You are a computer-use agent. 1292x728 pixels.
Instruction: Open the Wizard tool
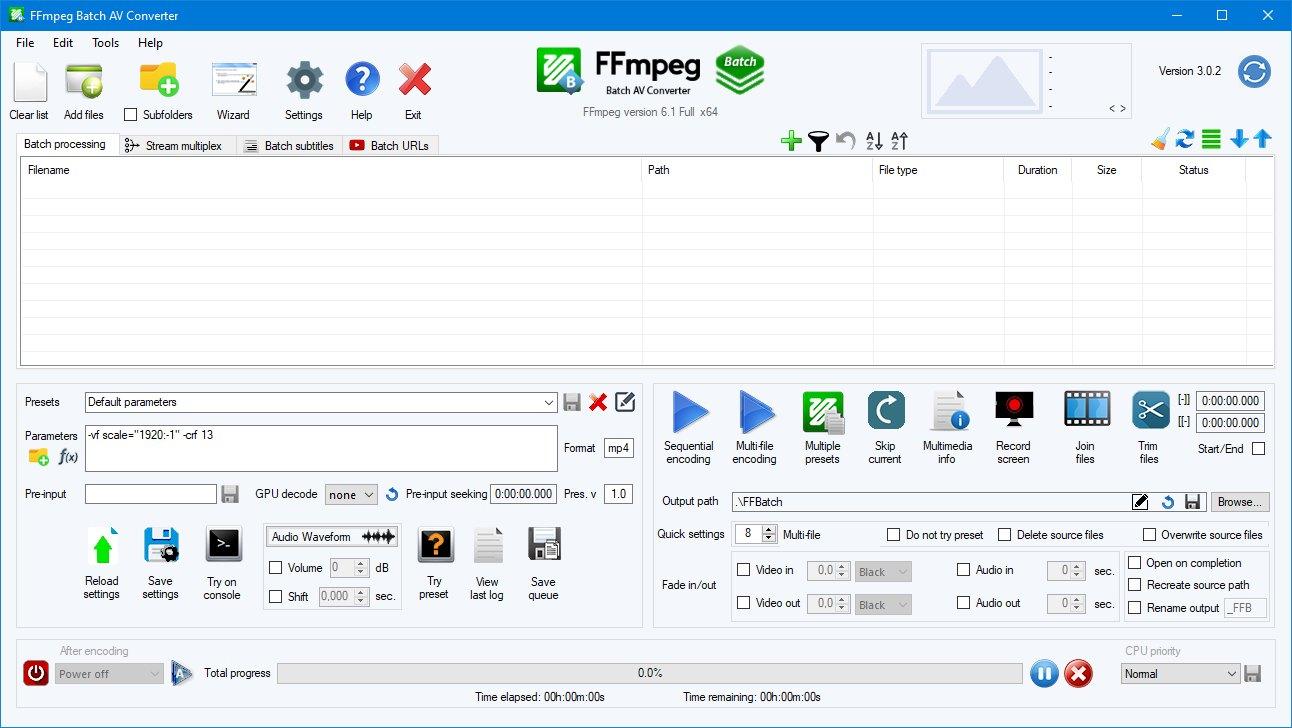[x=233, y=81]
